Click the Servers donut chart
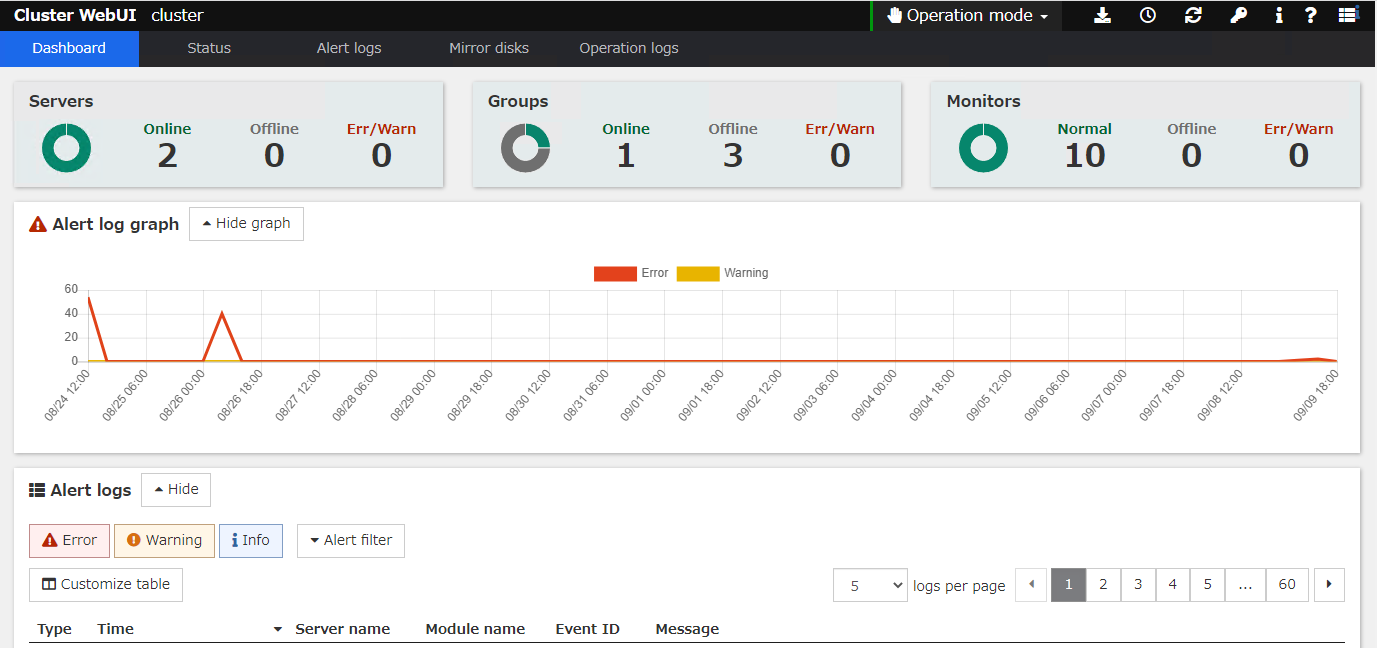 [x=65, y=147]
